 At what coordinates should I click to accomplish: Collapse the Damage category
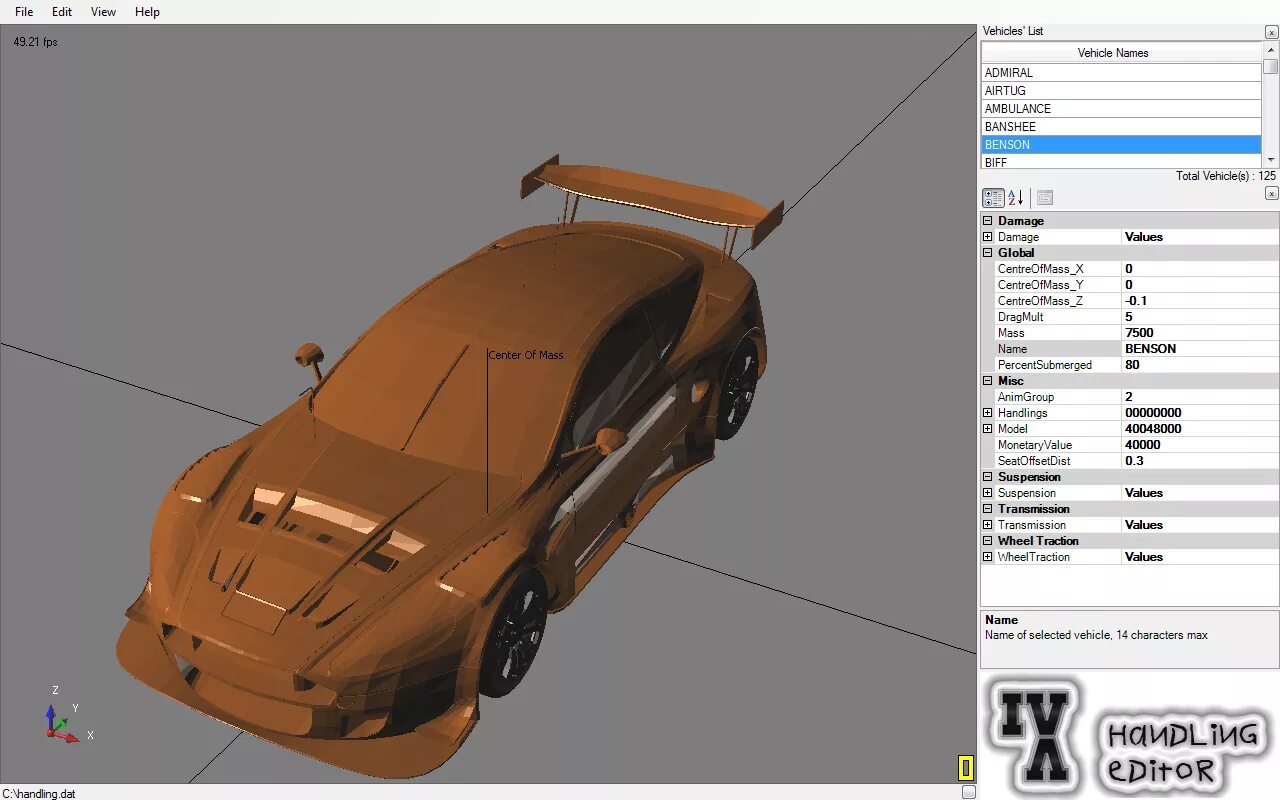point(988,221)
